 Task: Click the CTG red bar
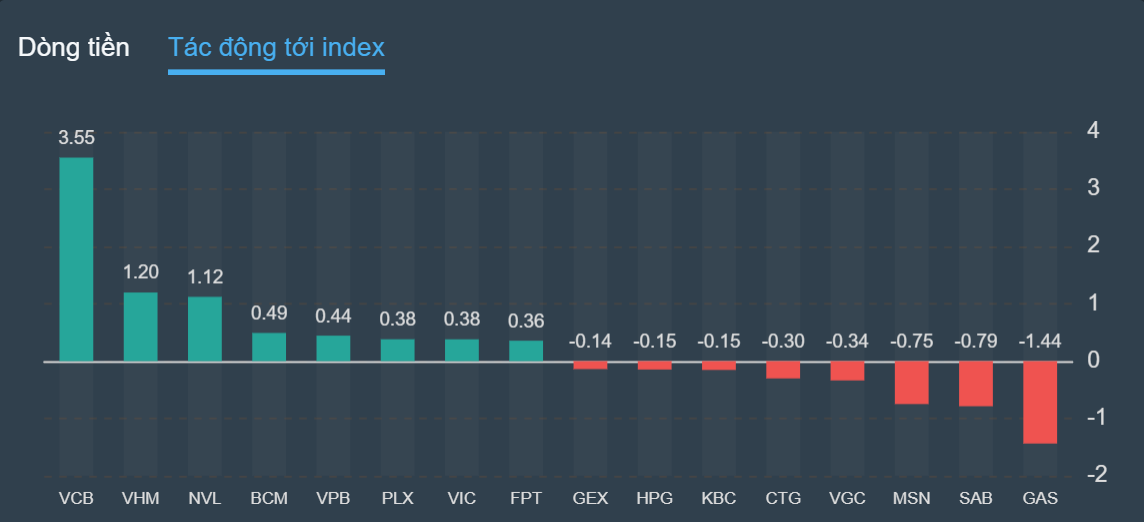click(783, 370)
